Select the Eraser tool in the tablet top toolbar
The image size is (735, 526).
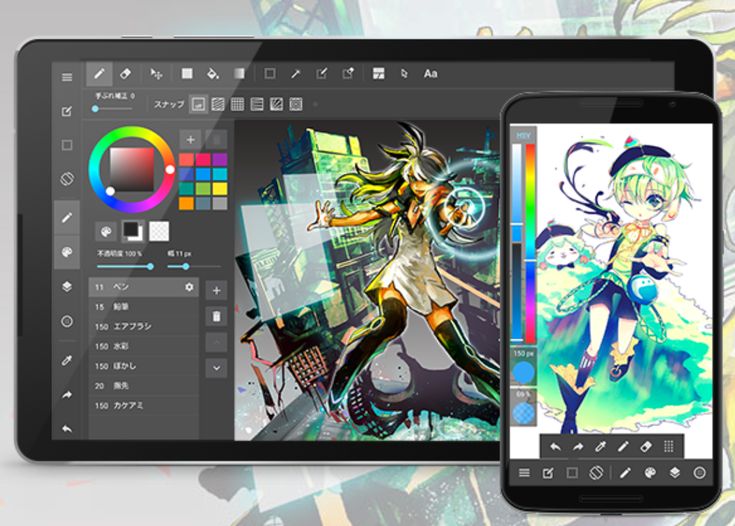[126, 74]
